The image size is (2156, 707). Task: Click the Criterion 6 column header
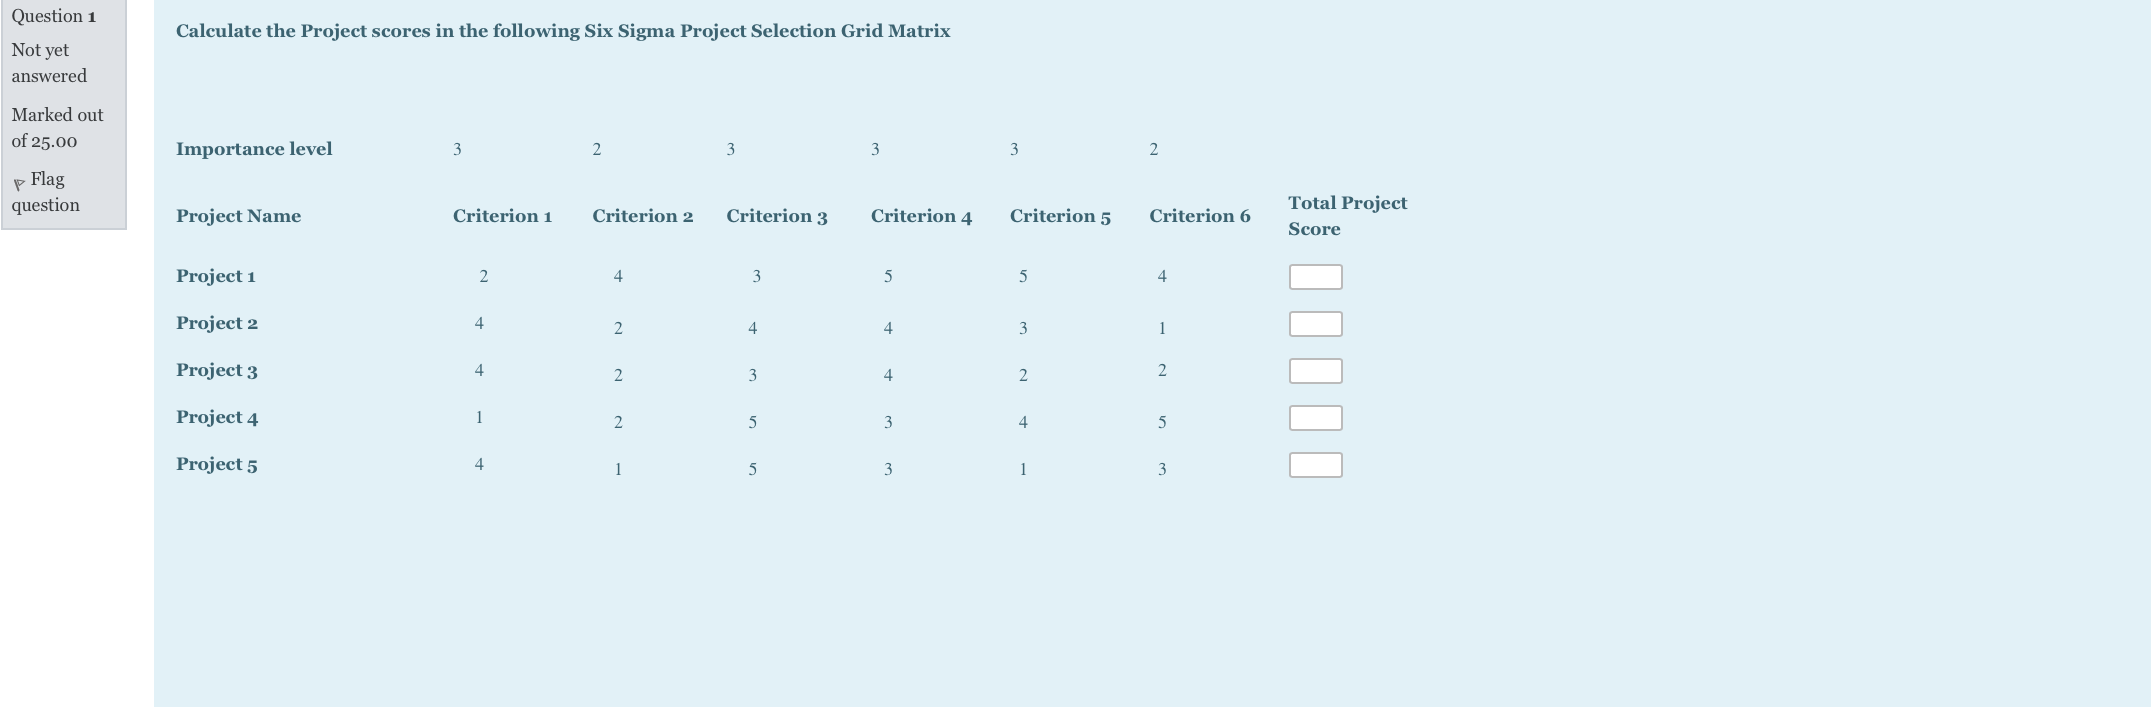[1199, 216]
